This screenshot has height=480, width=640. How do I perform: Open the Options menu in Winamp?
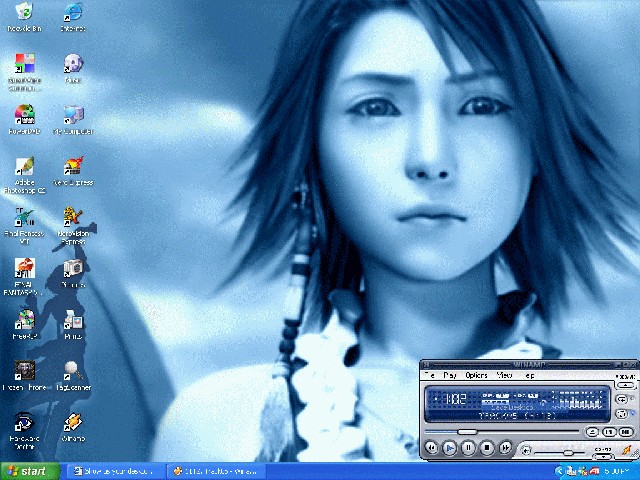pyautogui.click(x=476, y=375)
